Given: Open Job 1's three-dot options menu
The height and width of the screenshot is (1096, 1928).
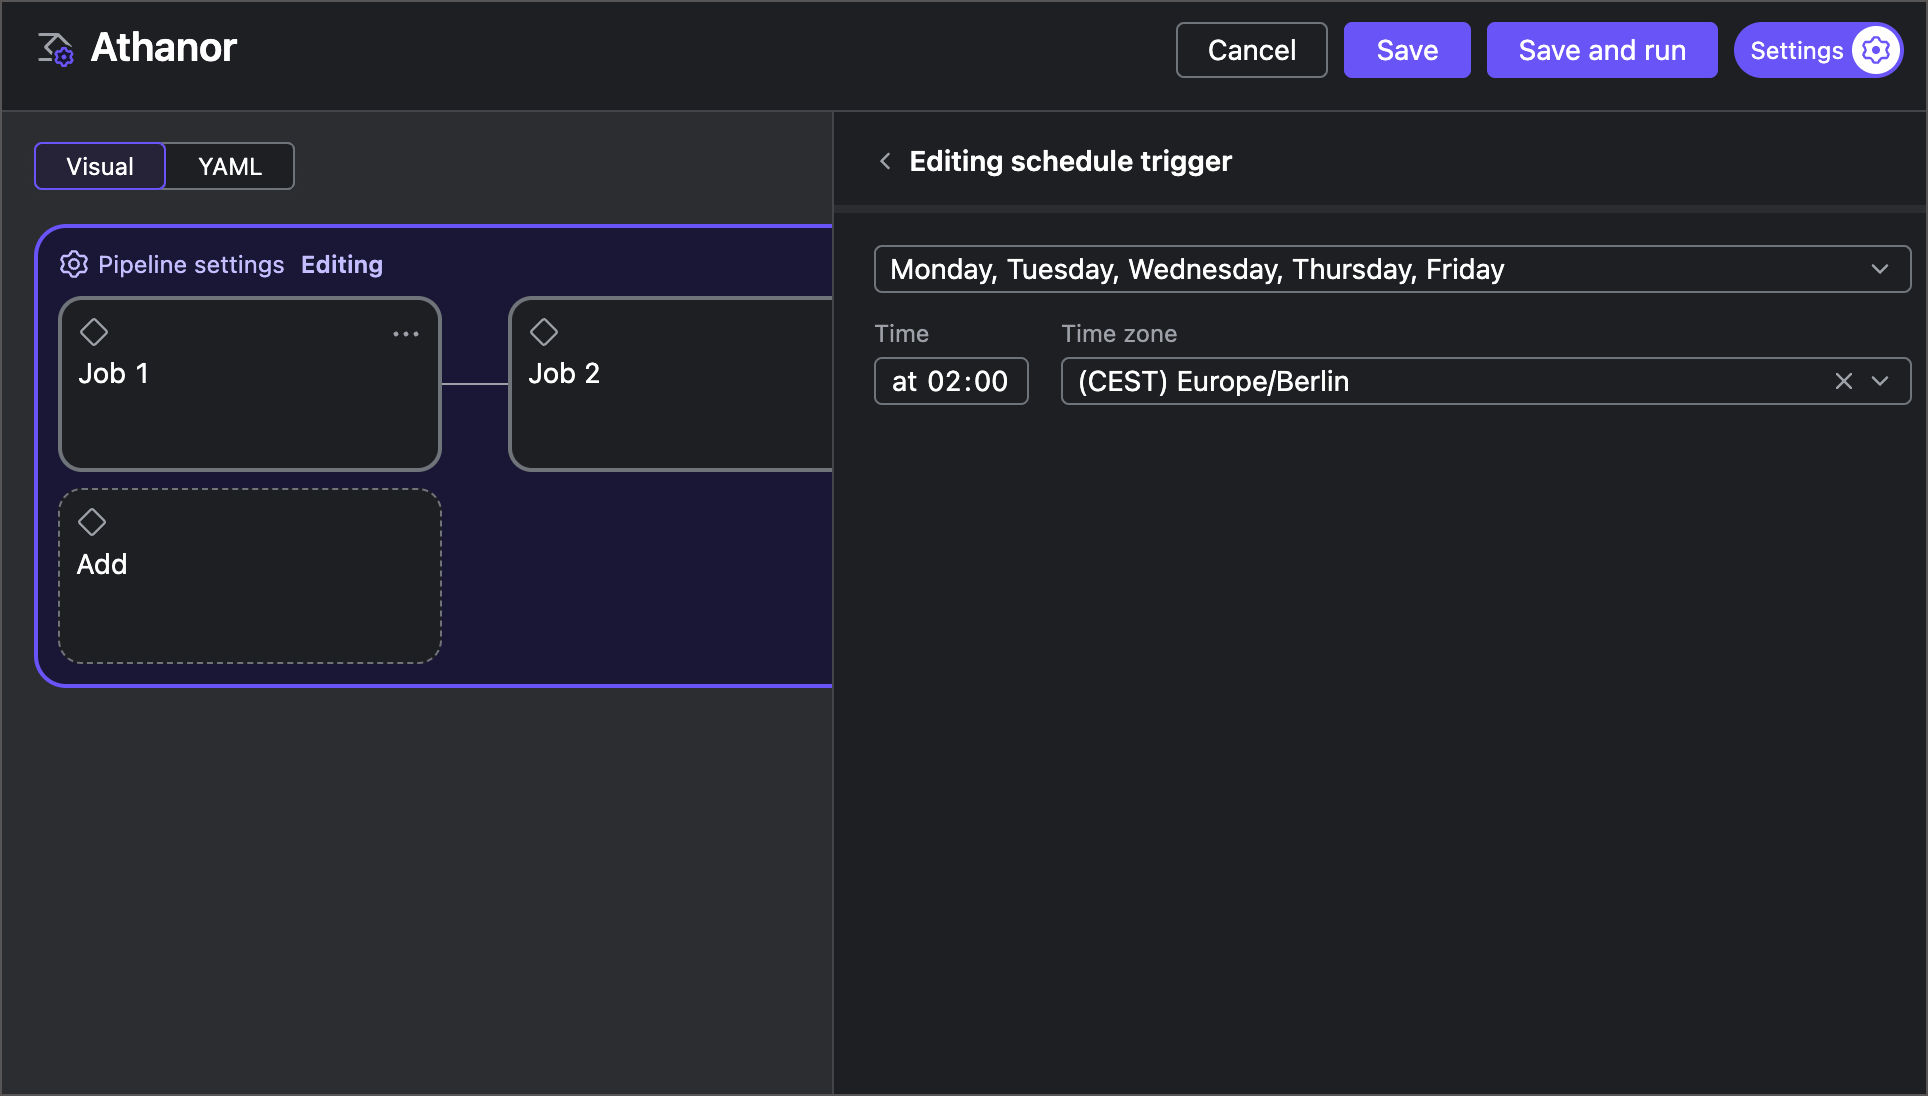Looking at the screenshot, I should [405, 333].
